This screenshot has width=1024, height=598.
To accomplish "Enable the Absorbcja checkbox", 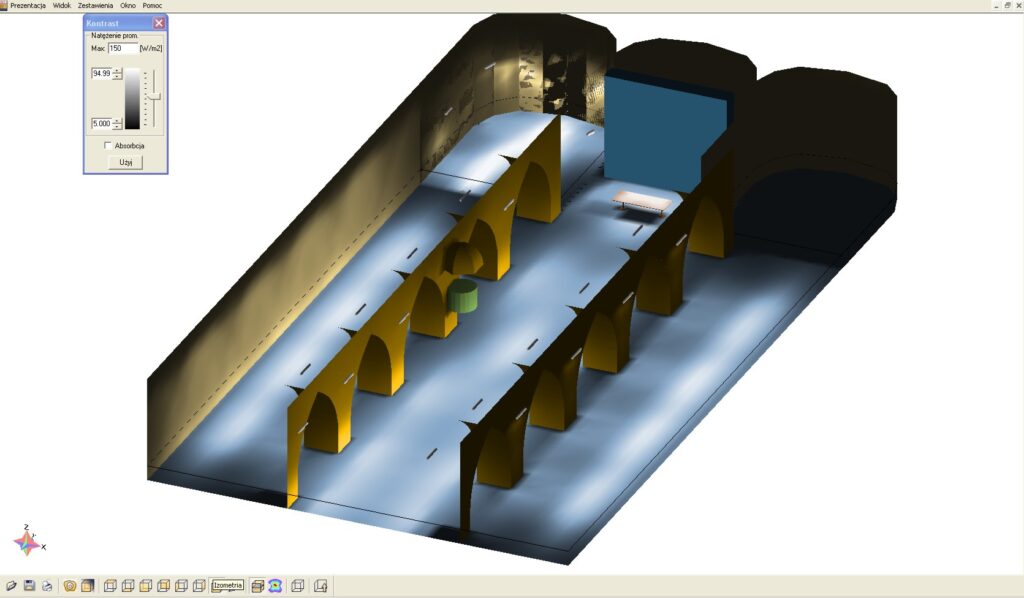I will coord(108,146).
